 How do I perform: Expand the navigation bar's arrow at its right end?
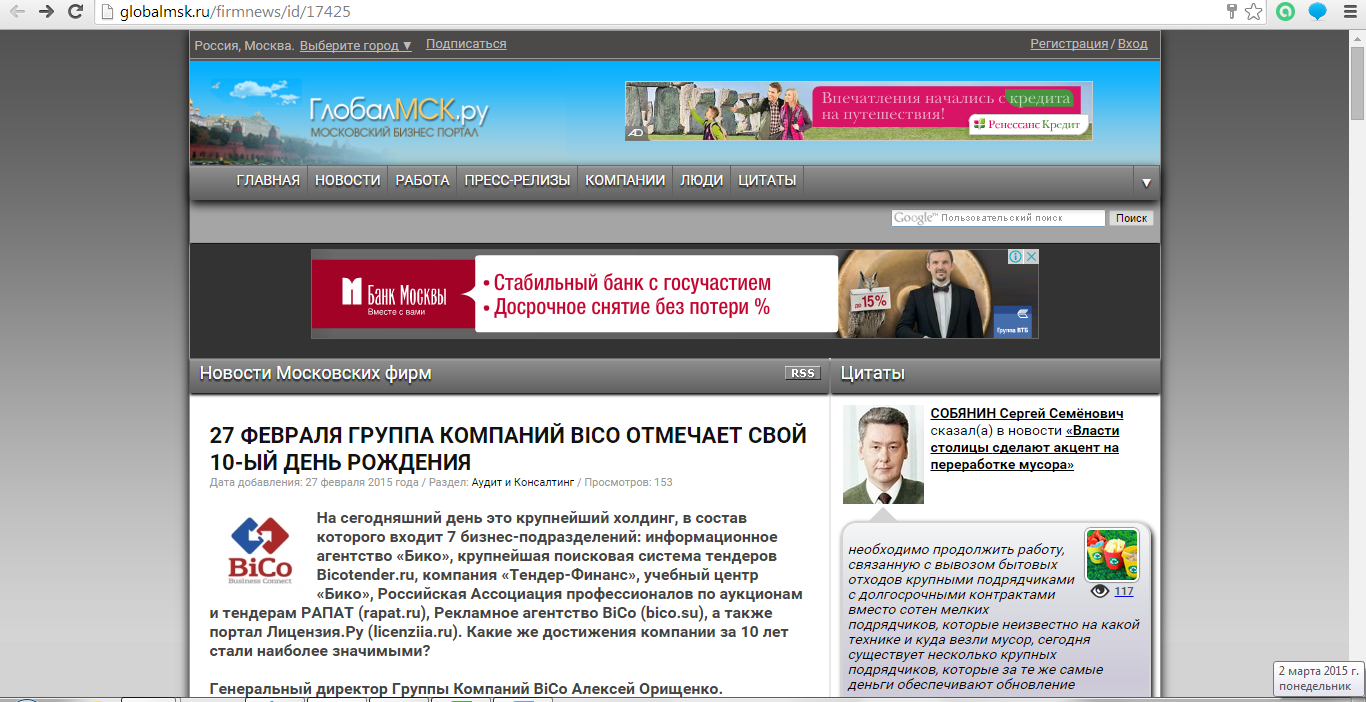click(x=1146, y=182)
